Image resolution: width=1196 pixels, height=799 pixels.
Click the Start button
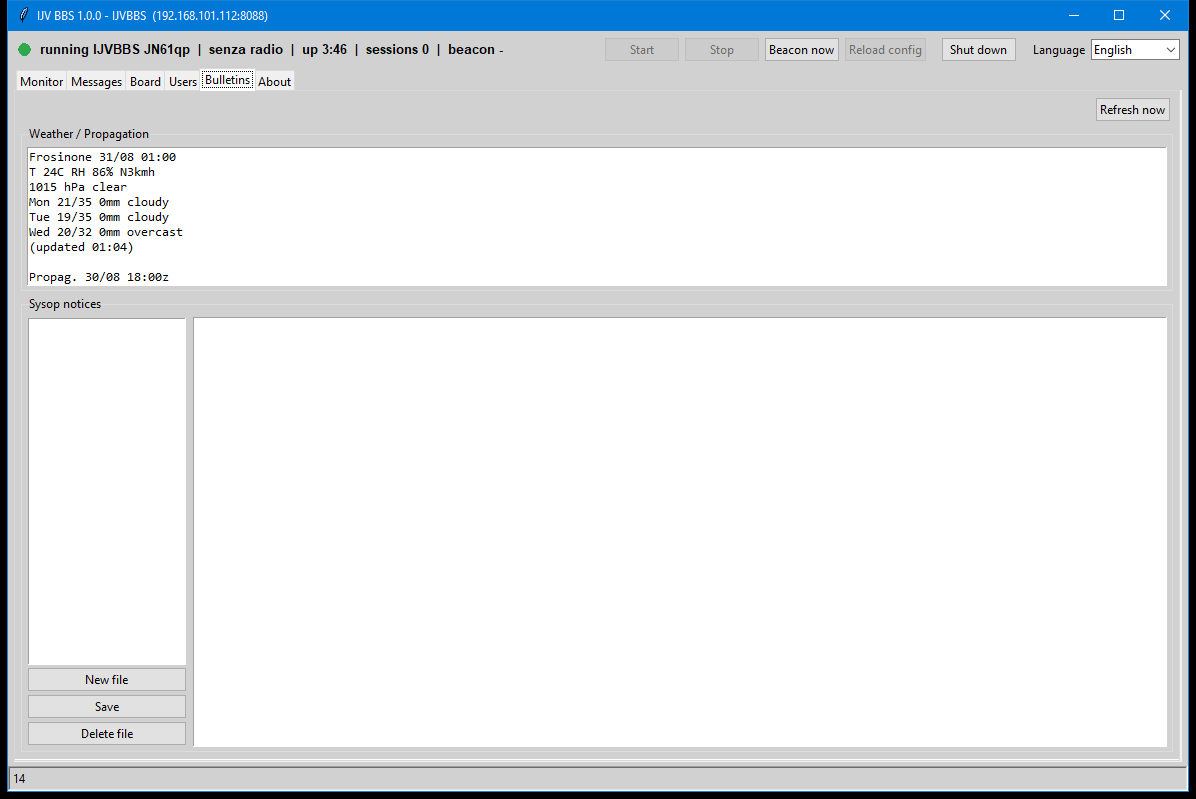(x=641, y=50)
